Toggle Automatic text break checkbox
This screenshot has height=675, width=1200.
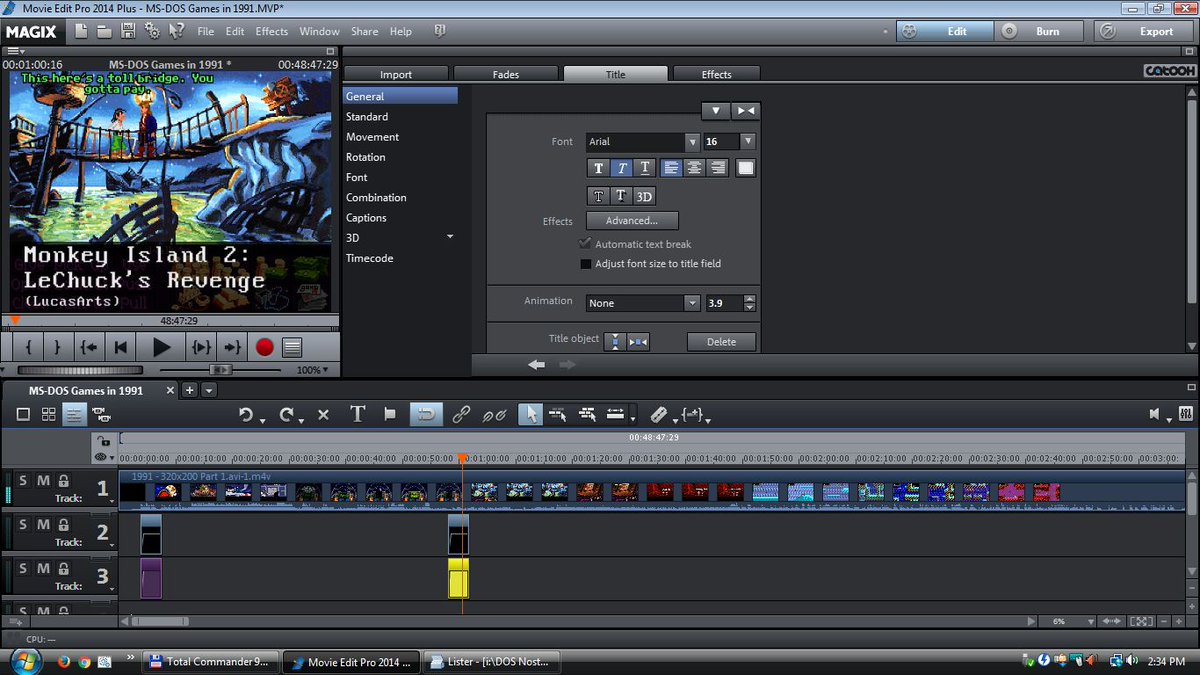point(586,244)
